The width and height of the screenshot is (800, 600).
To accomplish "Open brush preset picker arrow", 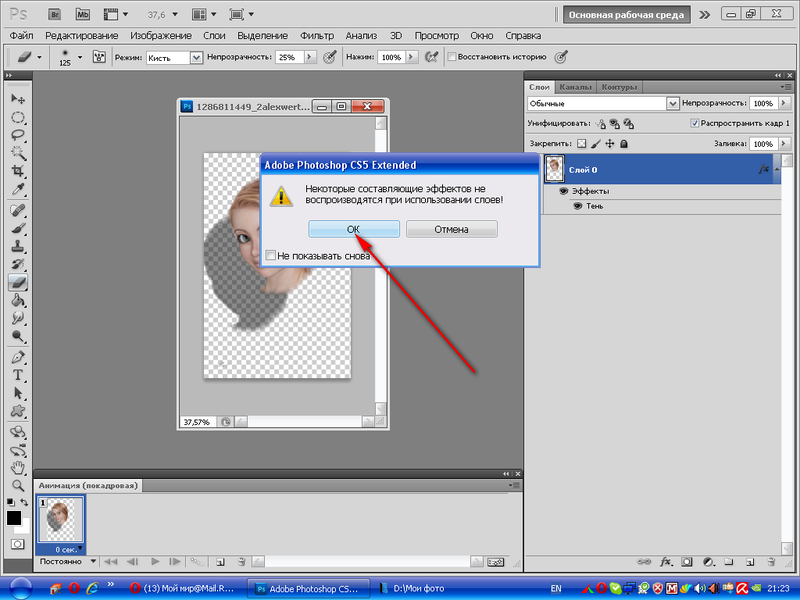I will (x=80, y=57).
